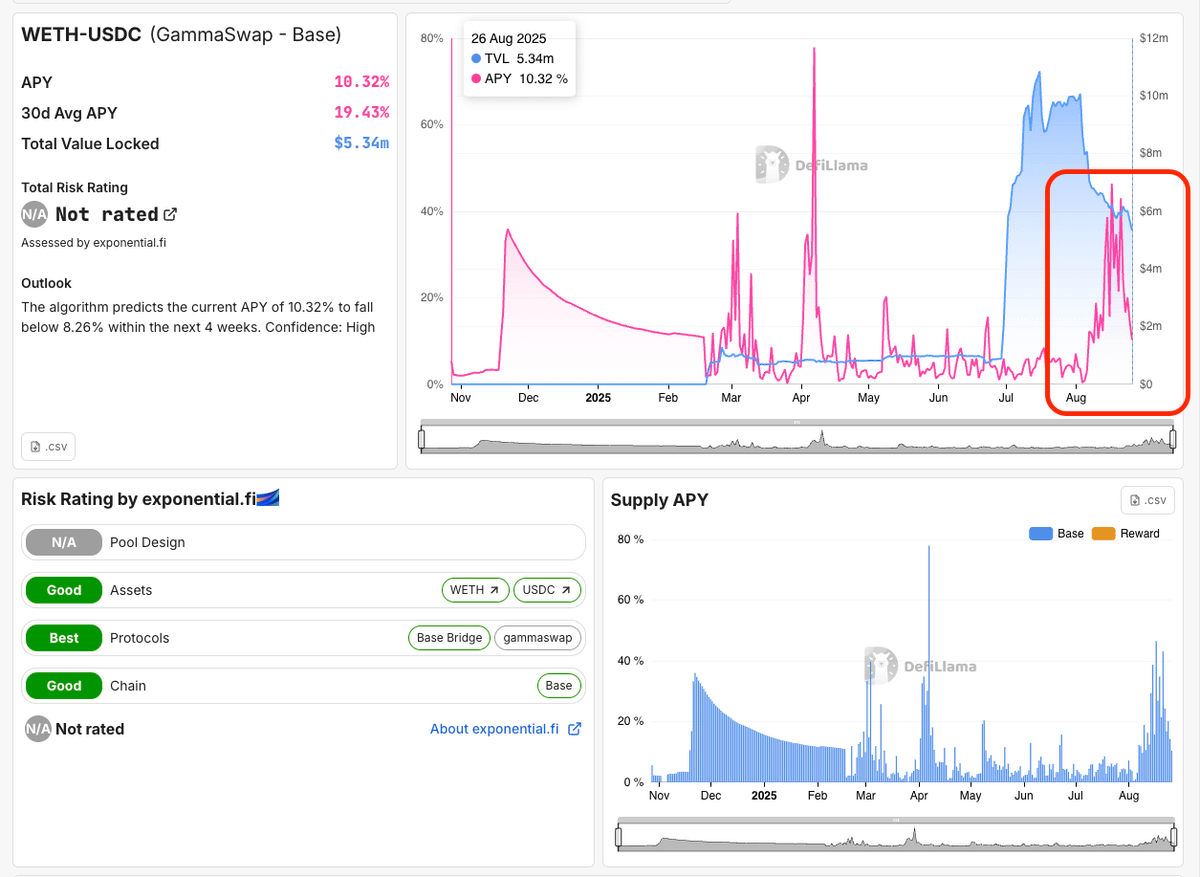Click the right handle of the Supply APY range slider
1200x877 pixels.
1172,836
